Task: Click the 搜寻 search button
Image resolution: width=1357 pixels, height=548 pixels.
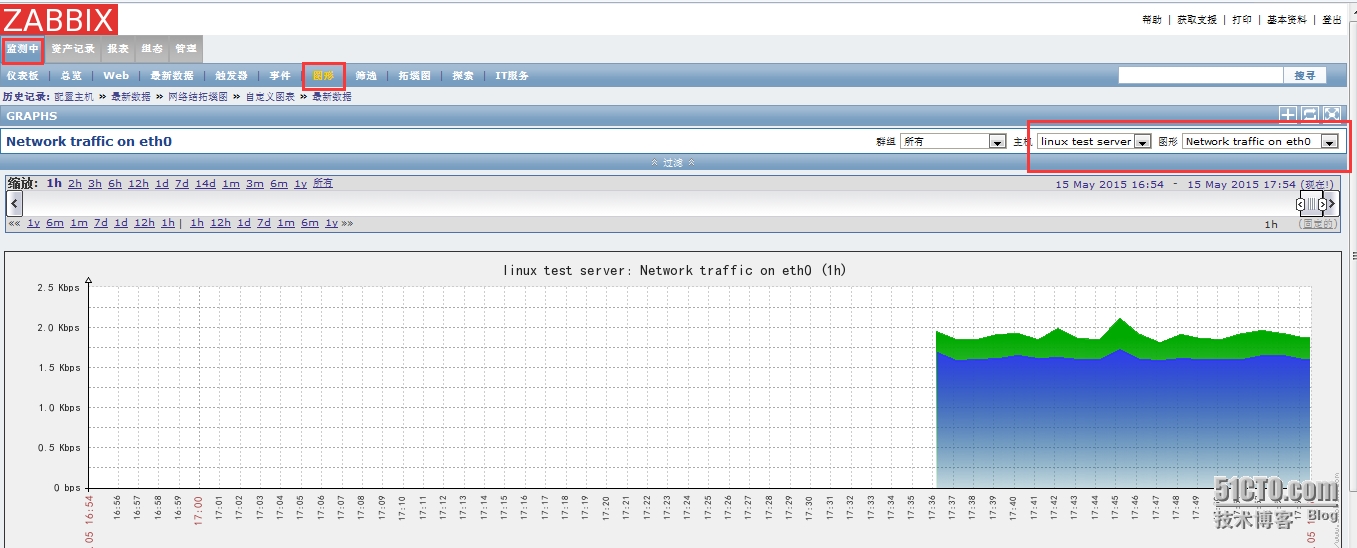Action: point(1305,75)
